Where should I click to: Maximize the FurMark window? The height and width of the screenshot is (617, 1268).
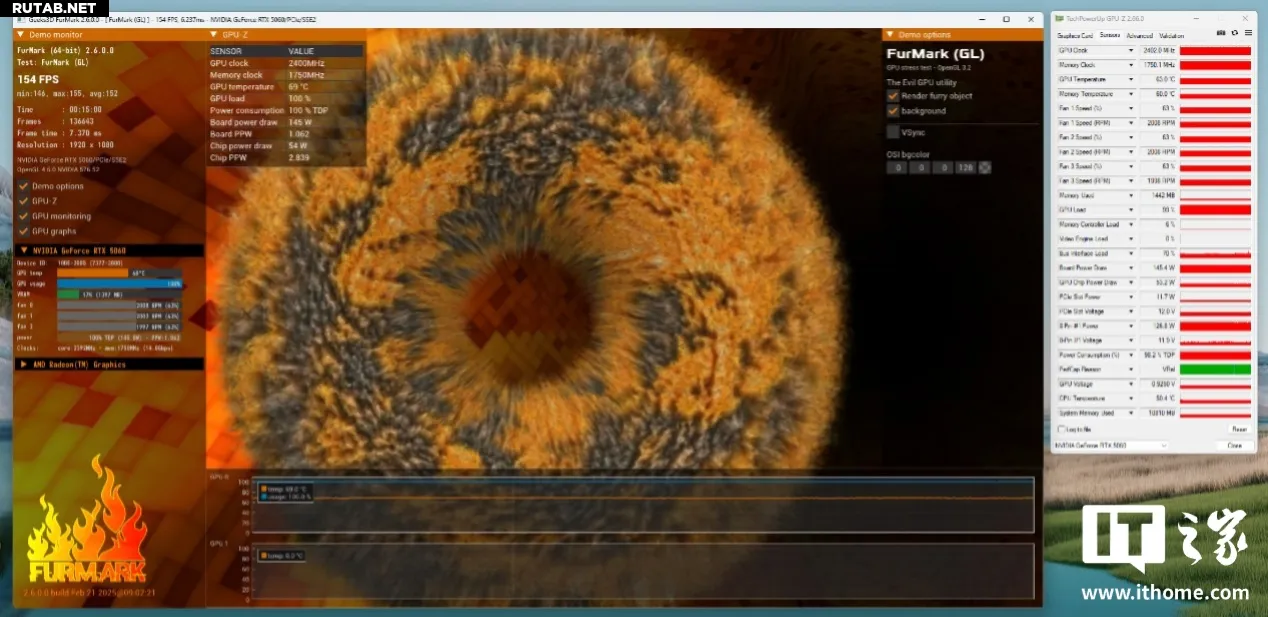tap(1005, 19)
